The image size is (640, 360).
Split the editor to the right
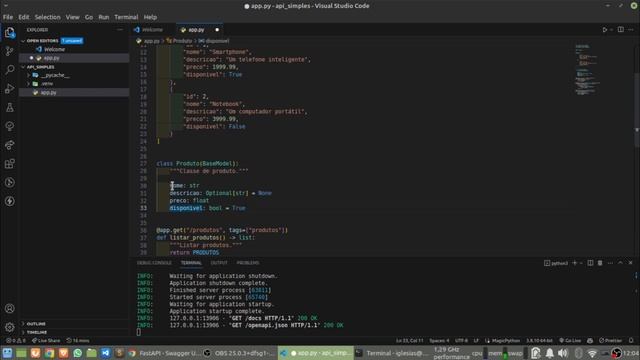tap(620, 30)
